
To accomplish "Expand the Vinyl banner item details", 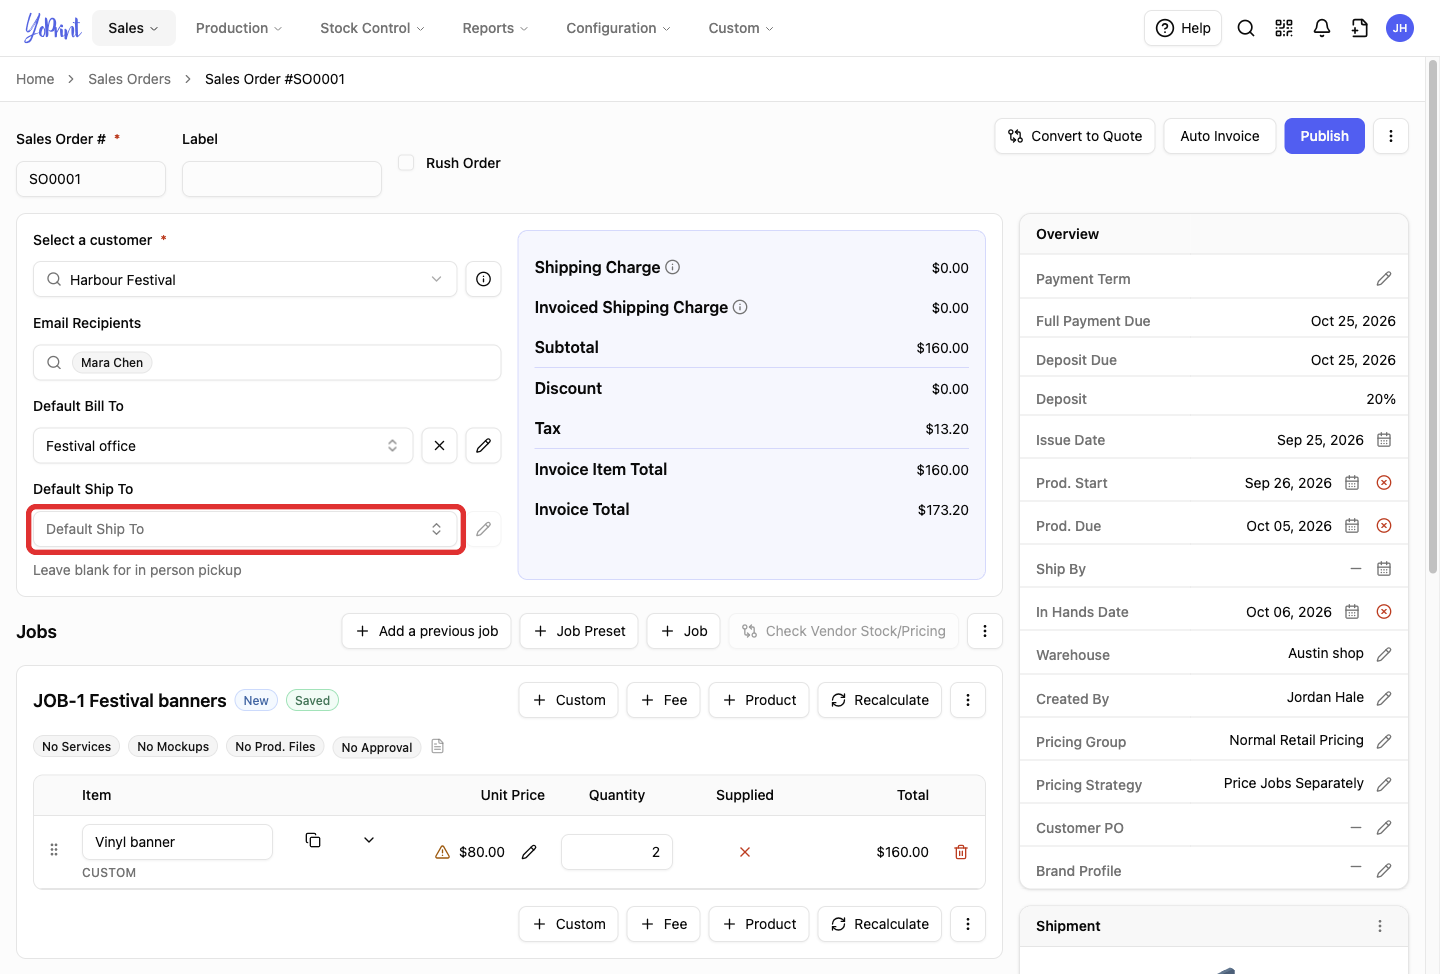I will pyautogui.click(x=369, y=840).
